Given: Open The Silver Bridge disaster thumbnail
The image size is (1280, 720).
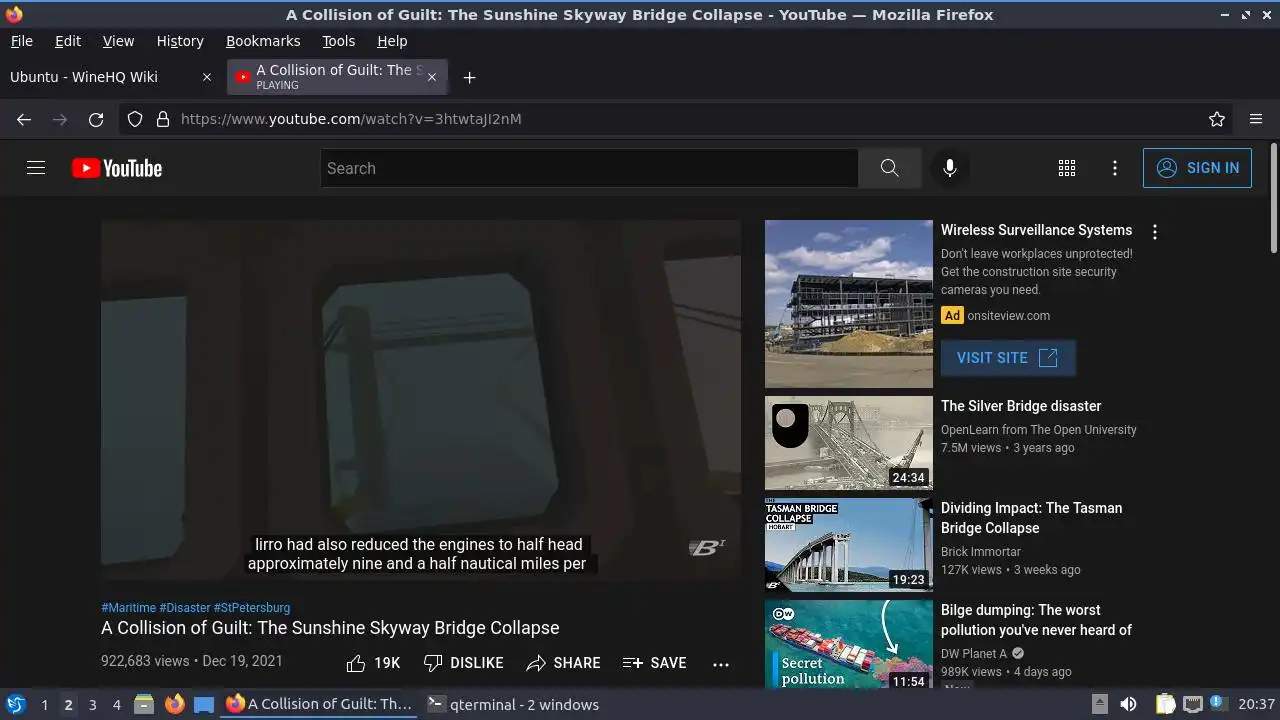Looking at the screenshot, I should click(x=849, y=443).
